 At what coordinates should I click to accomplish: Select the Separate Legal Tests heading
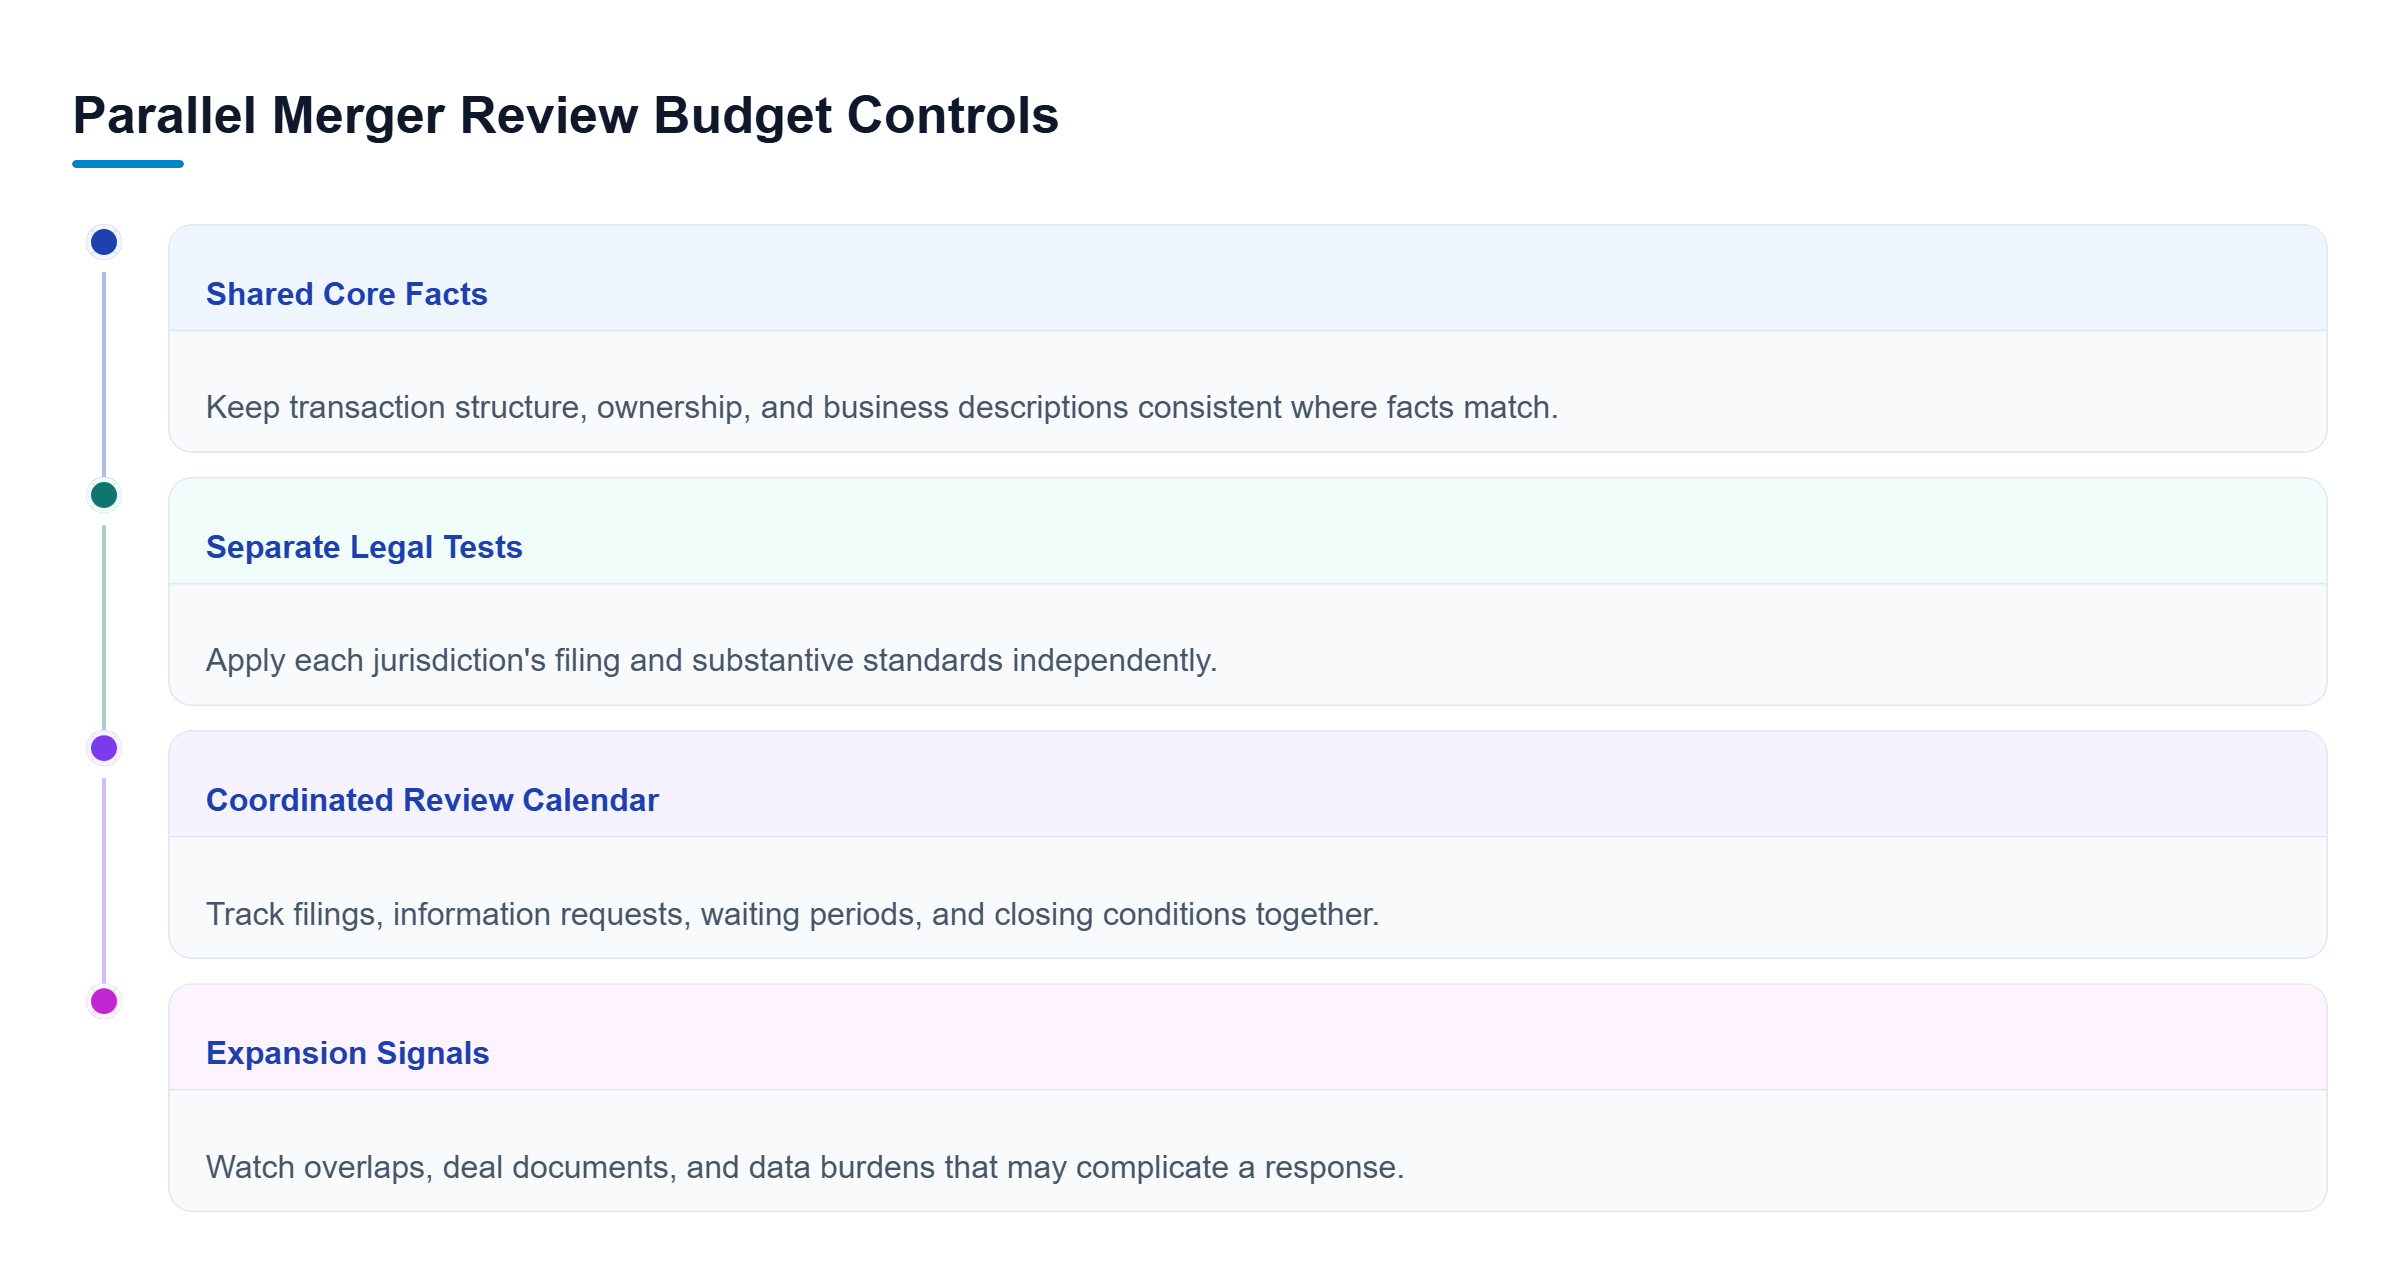point(364,547)
